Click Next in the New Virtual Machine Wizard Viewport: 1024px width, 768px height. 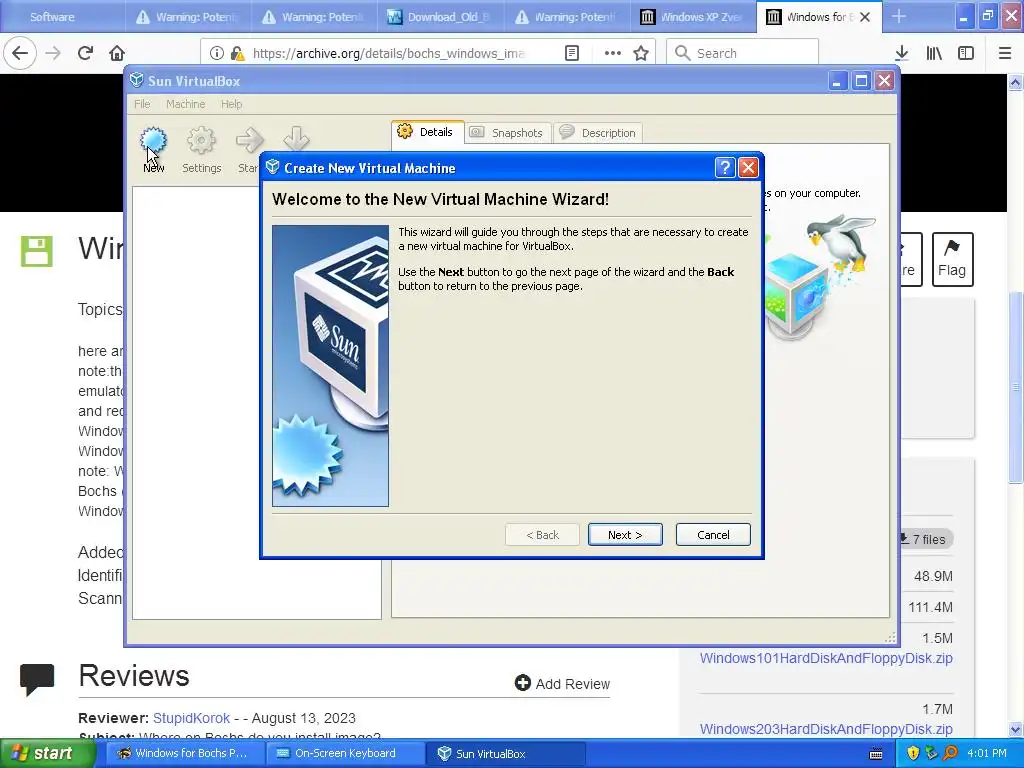coord(625,535)
